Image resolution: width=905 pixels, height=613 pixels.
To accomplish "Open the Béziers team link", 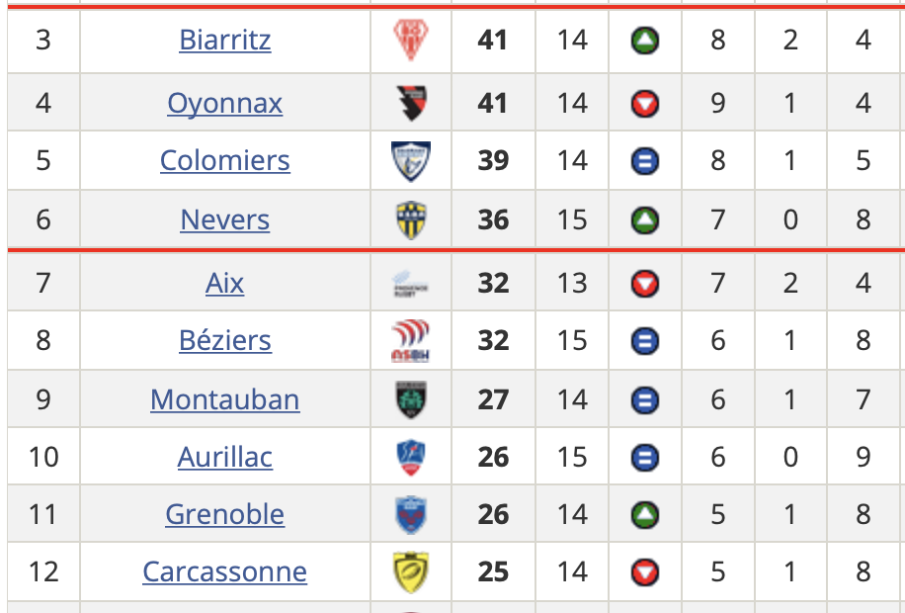I will pyautogui.click(x=225, y=340).
